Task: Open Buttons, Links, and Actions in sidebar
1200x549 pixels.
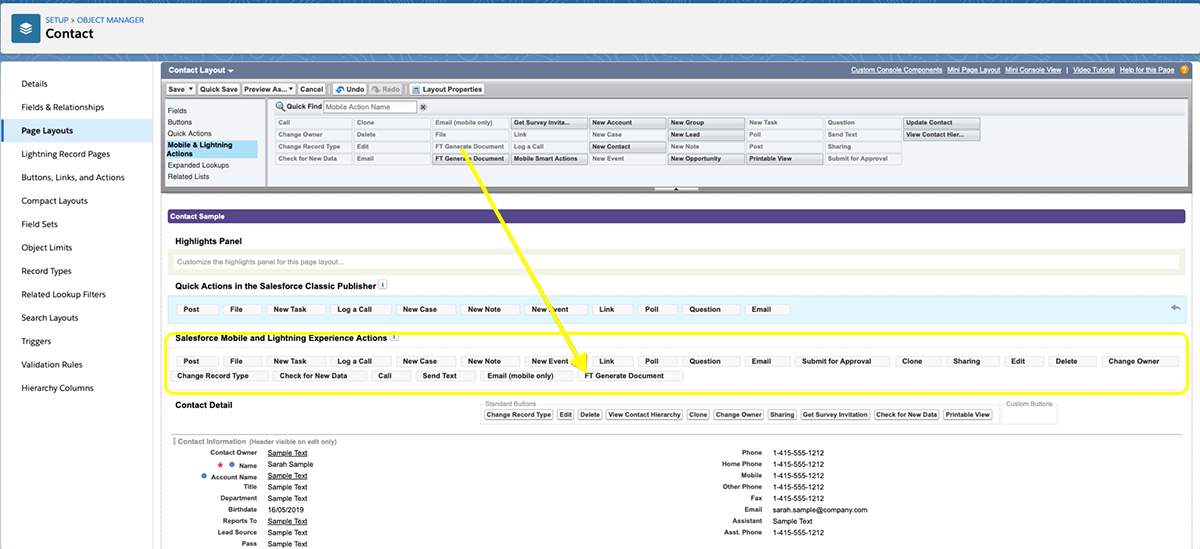Action: point(73,177)
